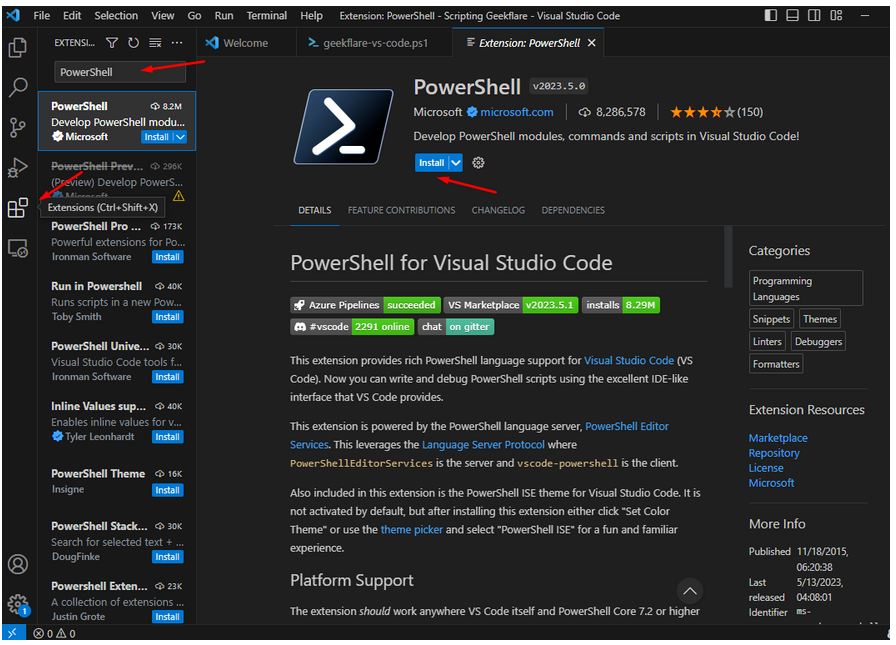
Task: Expand Install dropdown arrow on extension page
Action: pos(455,163)
